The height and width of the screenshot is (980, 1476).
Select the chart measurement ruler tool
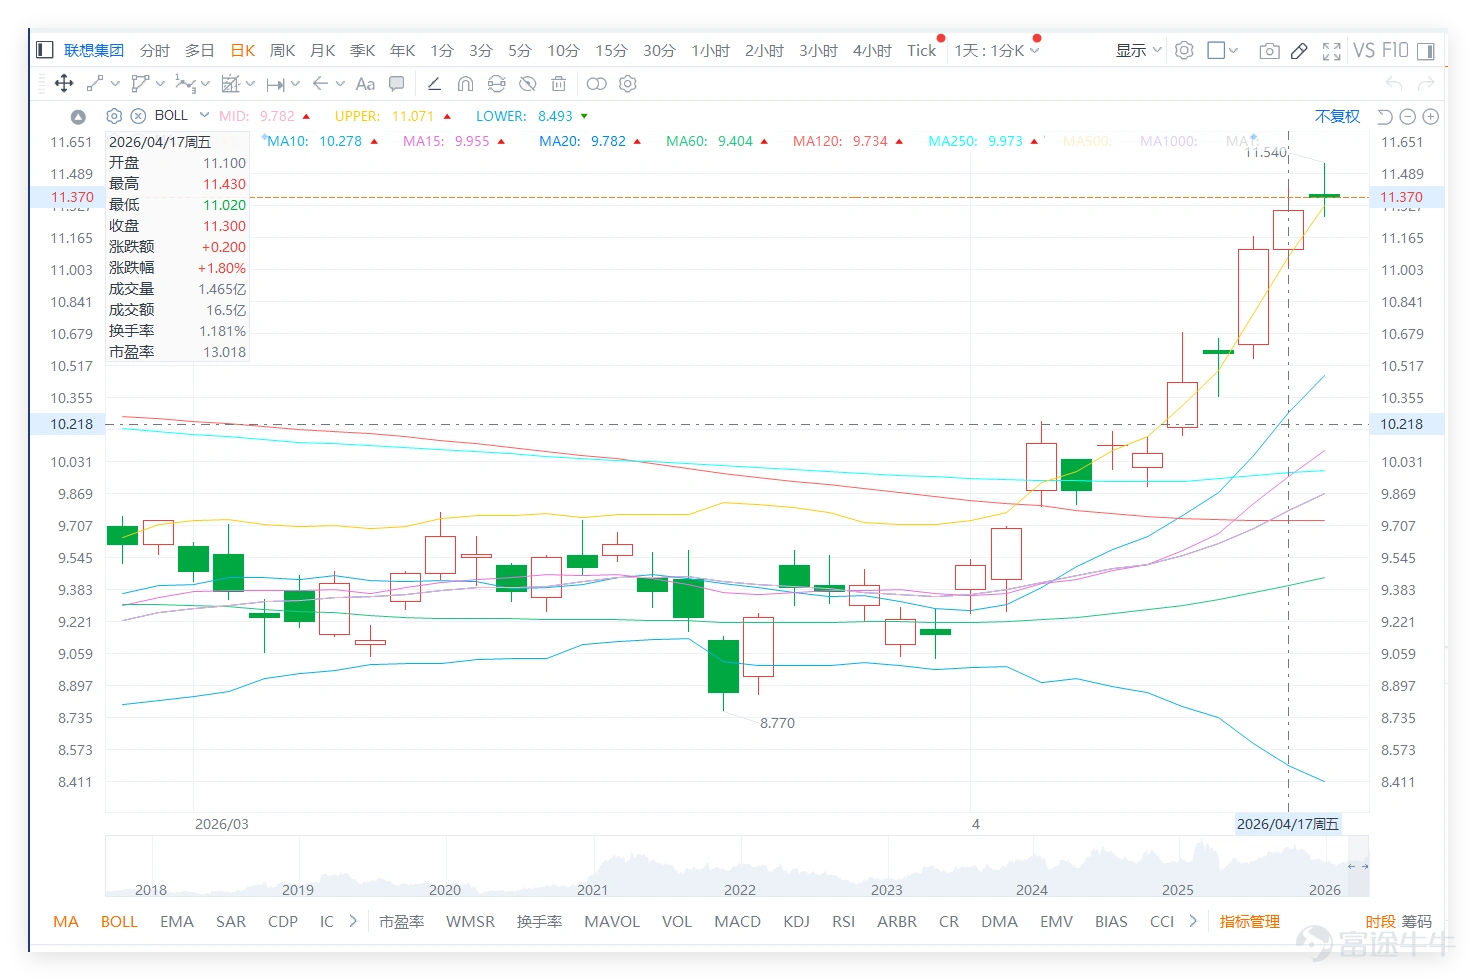[x=230, y=84]
